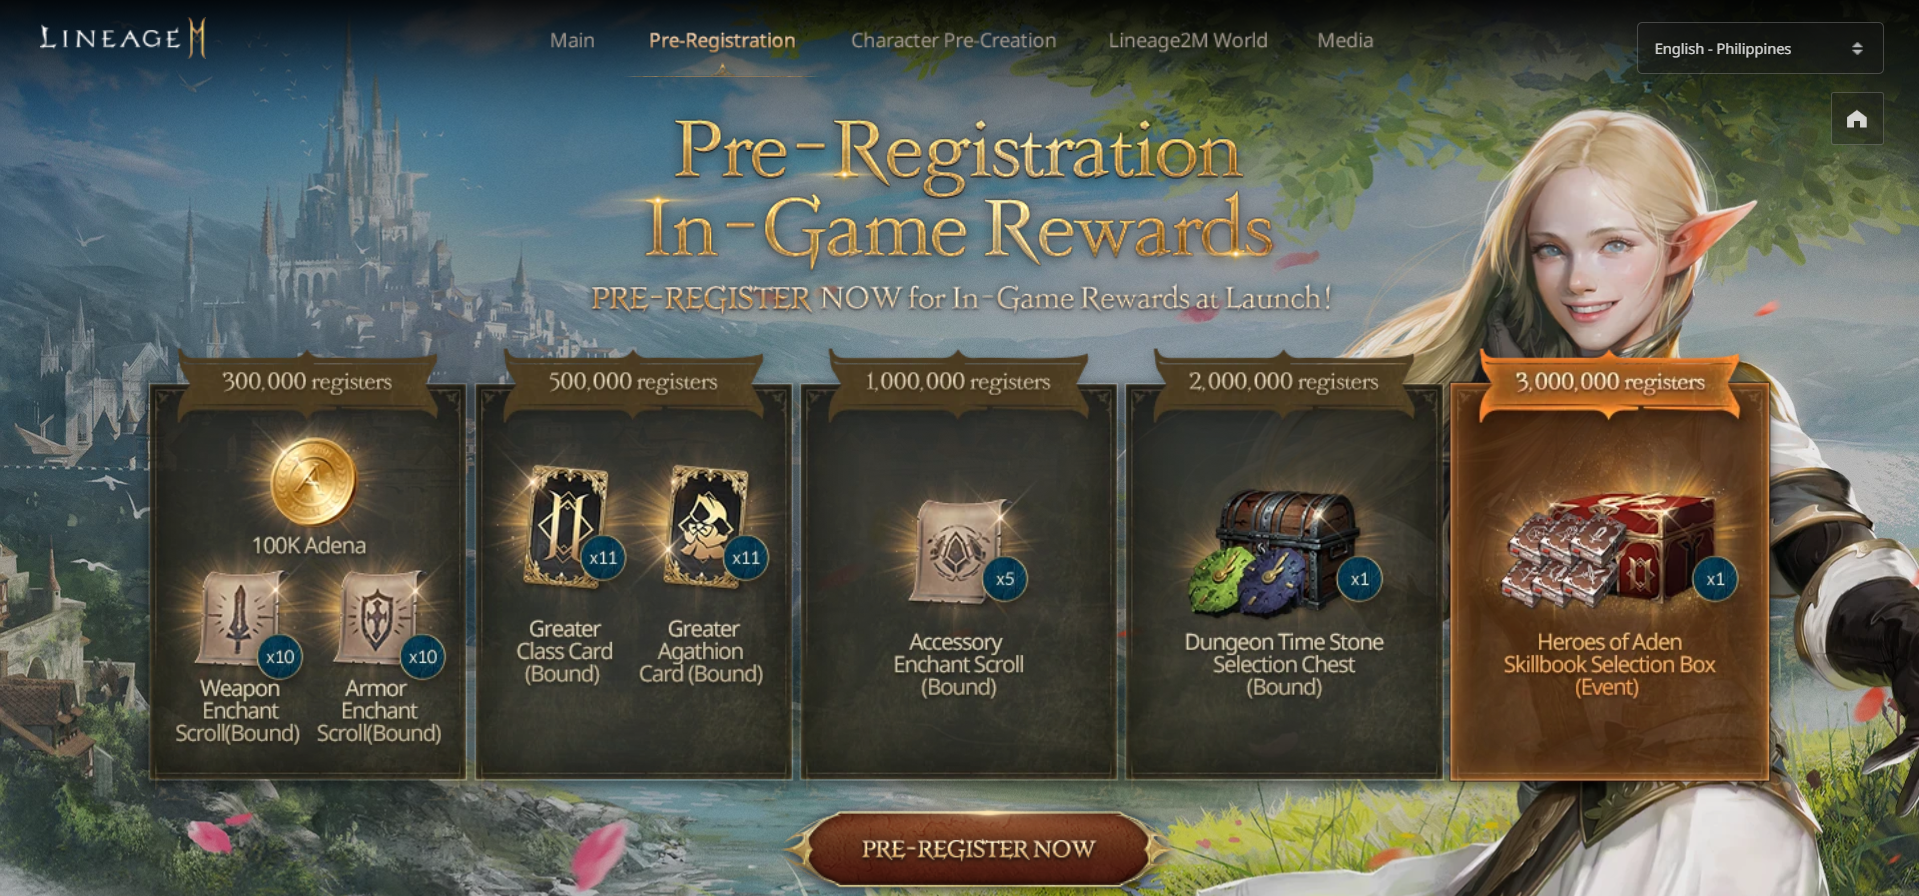Viewport: 1919px width, 896px height.
Task: Click the language selector arrows
Action: (1857, 48)
